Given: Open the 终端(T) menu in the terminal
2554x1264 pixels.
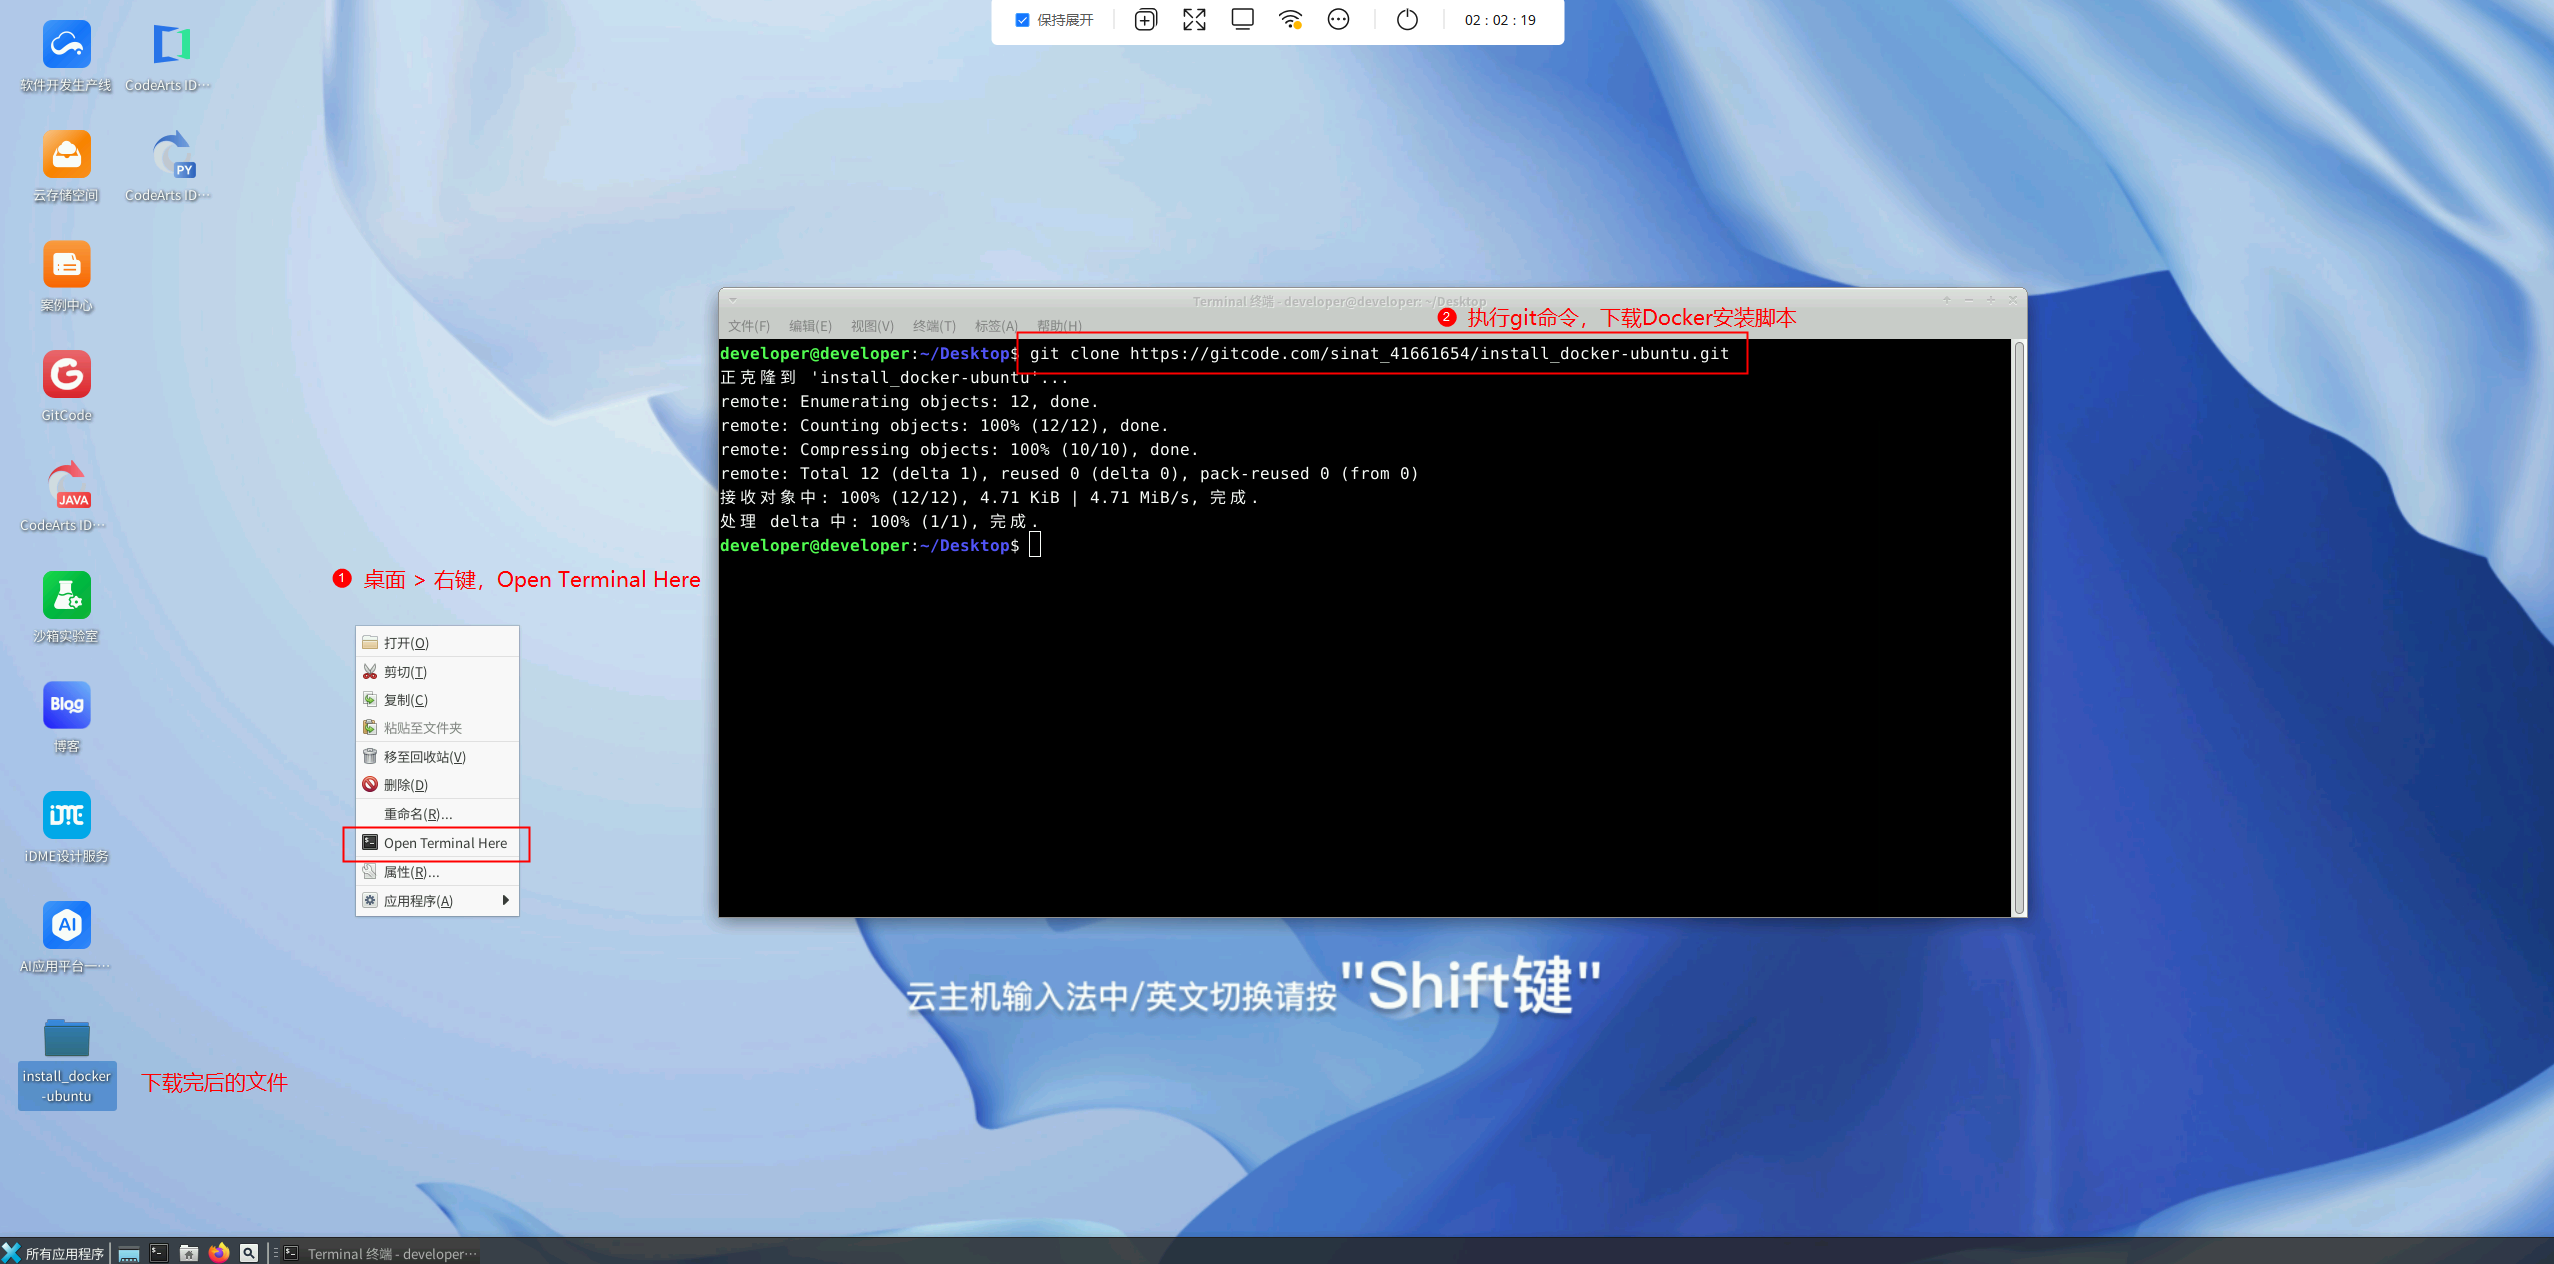Looking at the screenshot, I should click(x=933, y=326).
